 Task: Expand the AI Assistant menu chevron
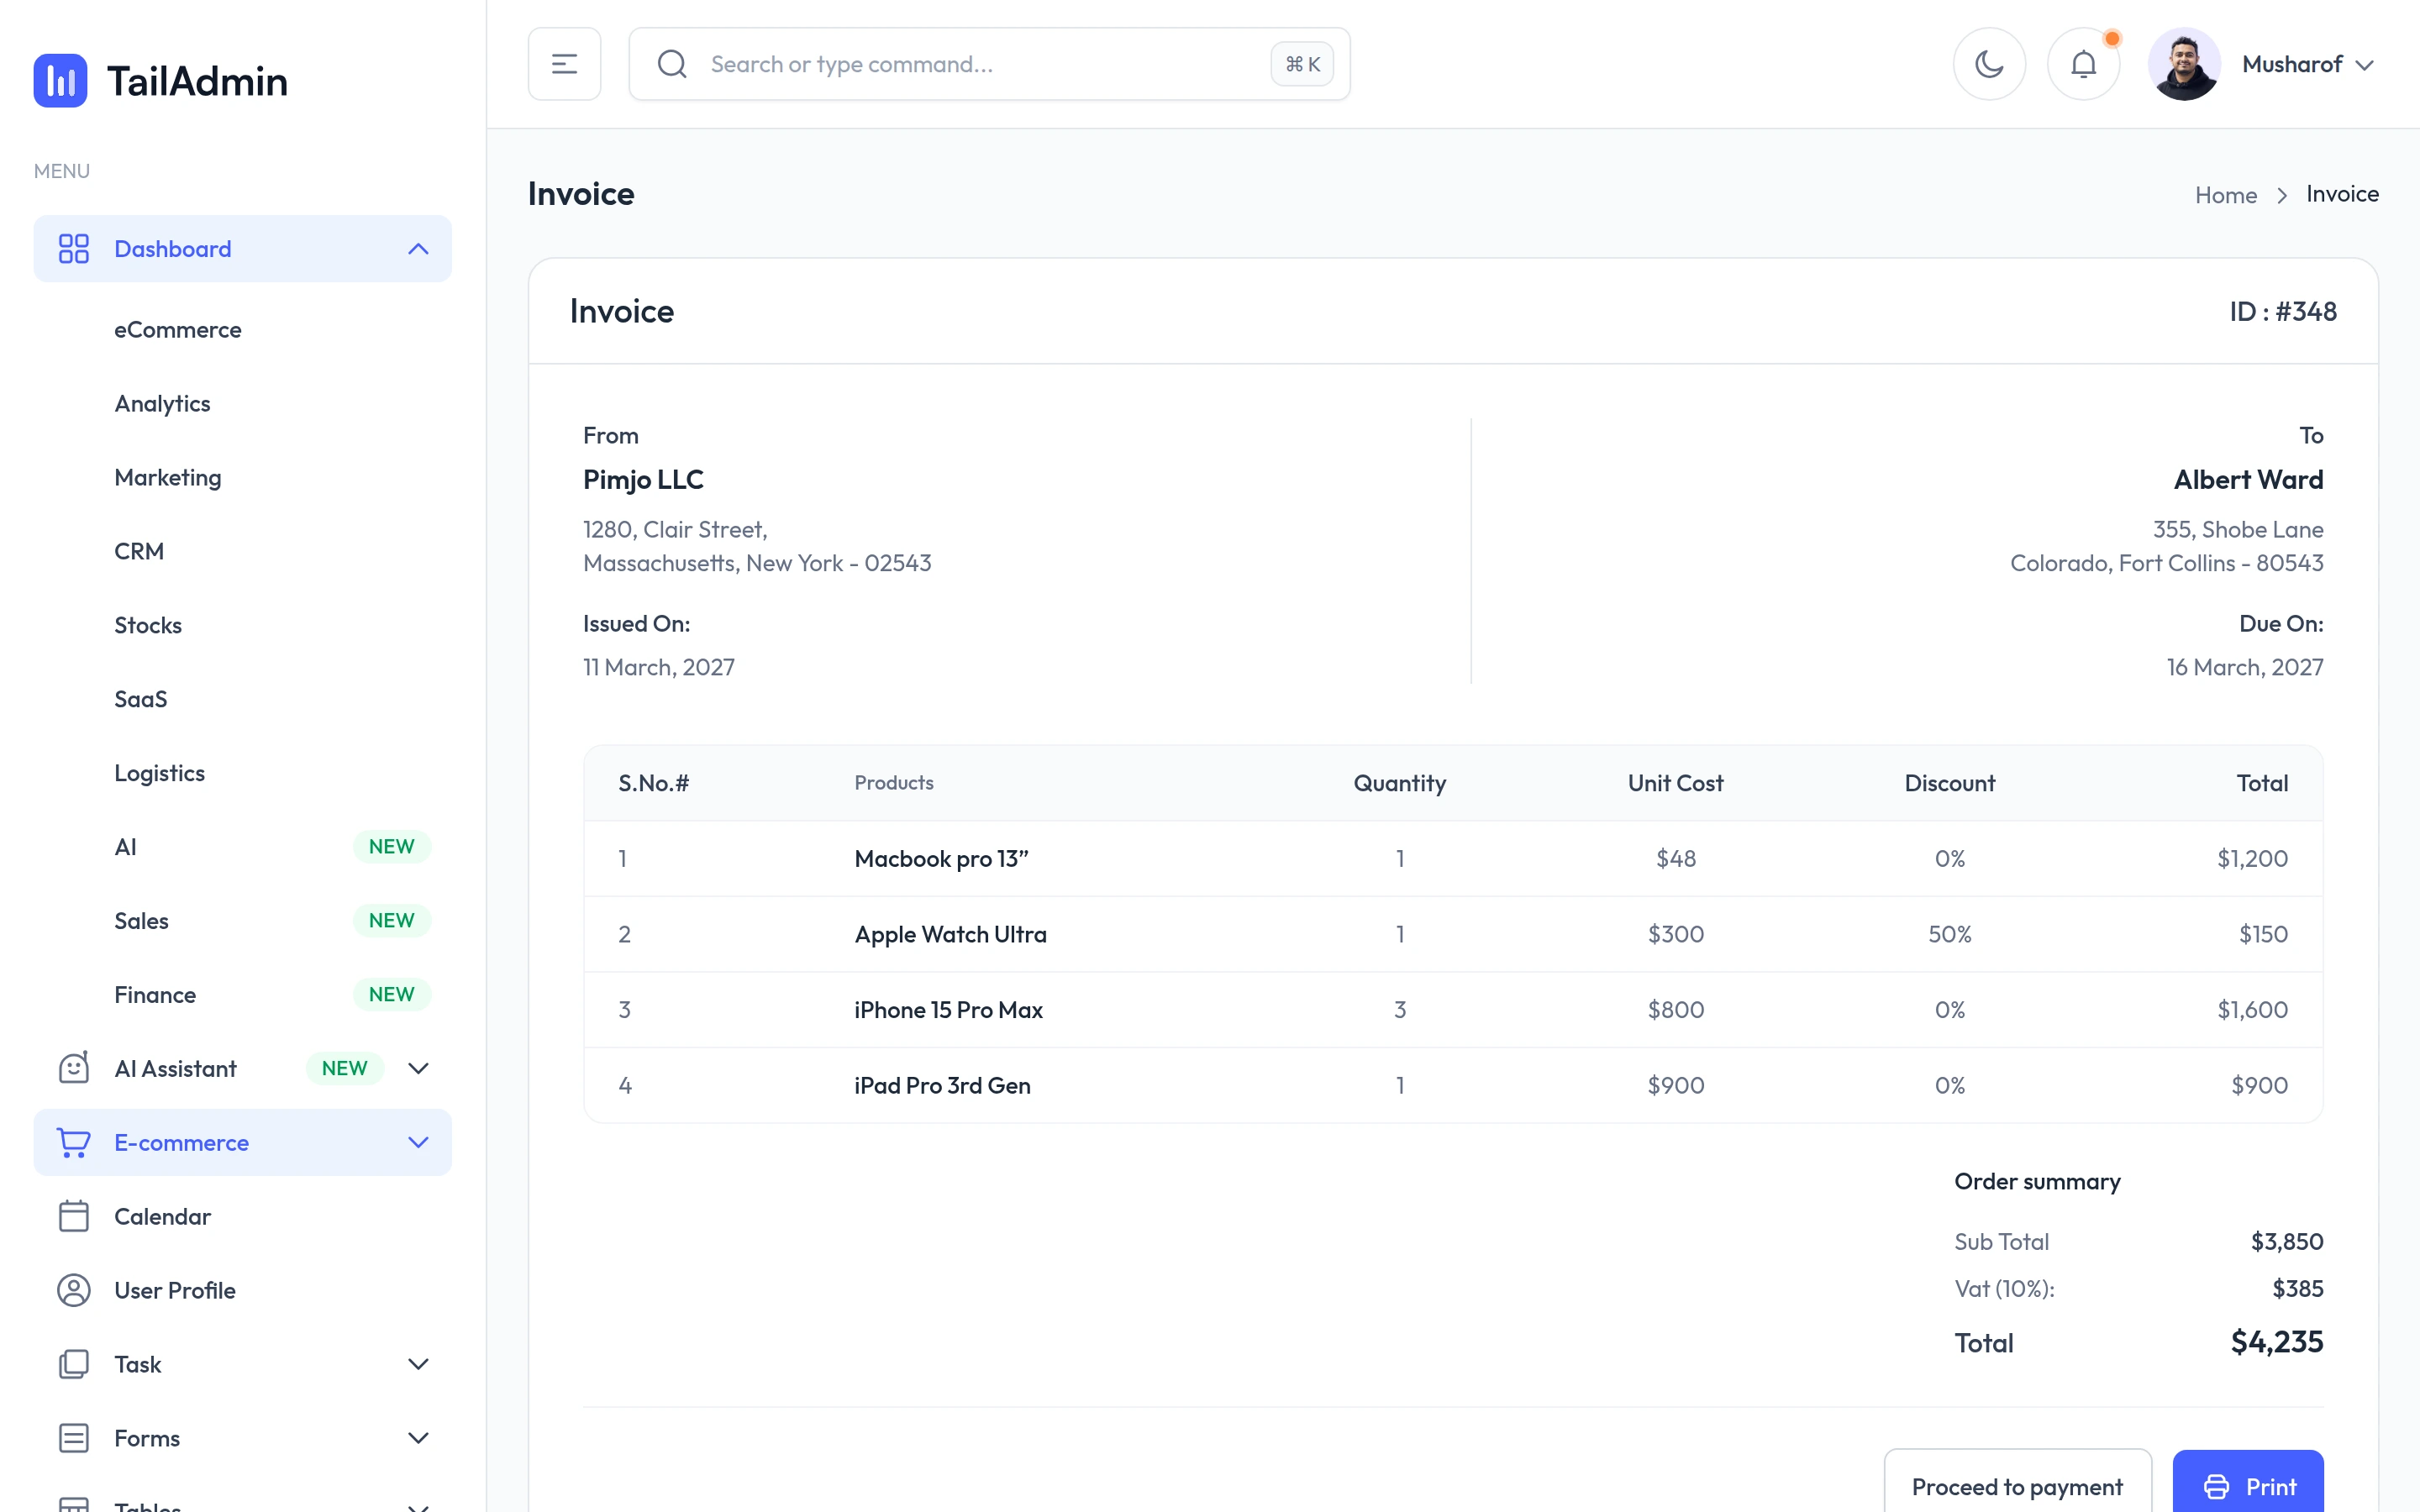418,1068
